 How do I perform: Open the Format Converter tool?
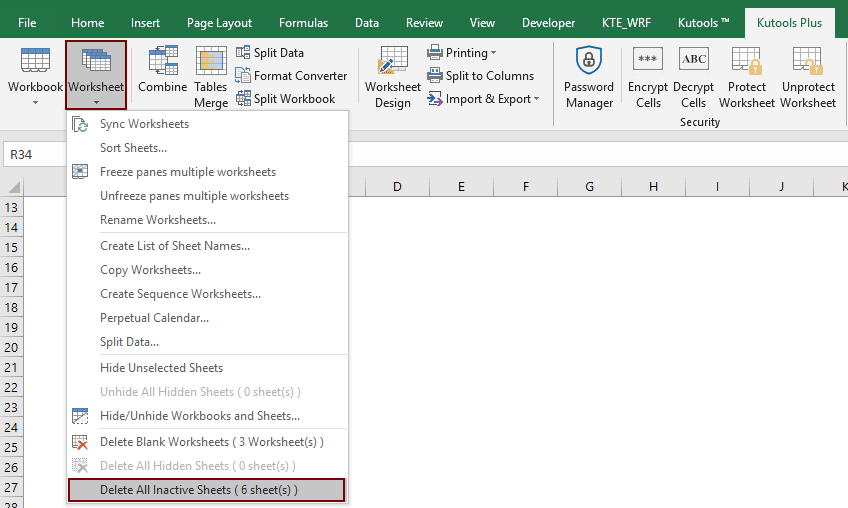(291, 76)
